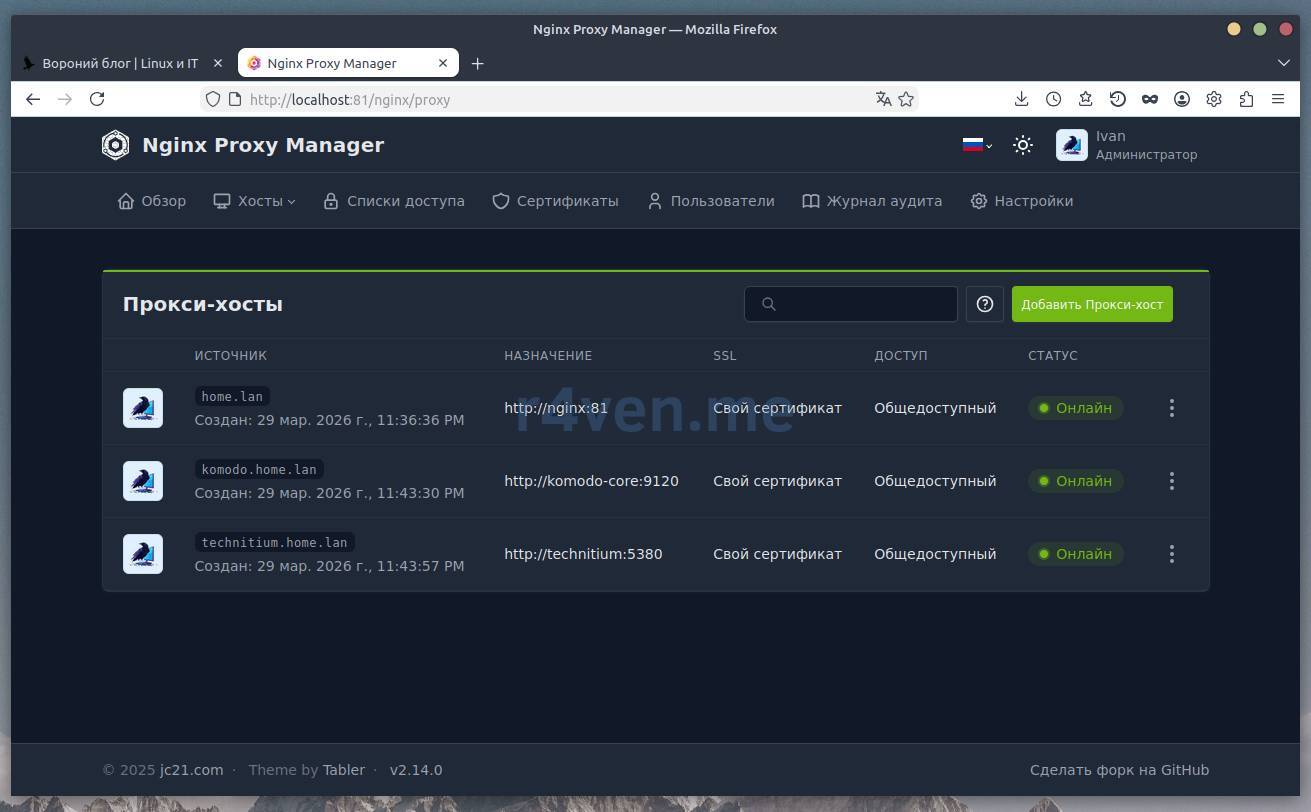Follow the Сделать форк на GitHub link
Viewport: 1311px width, 812px height.
coord(1119,770)
